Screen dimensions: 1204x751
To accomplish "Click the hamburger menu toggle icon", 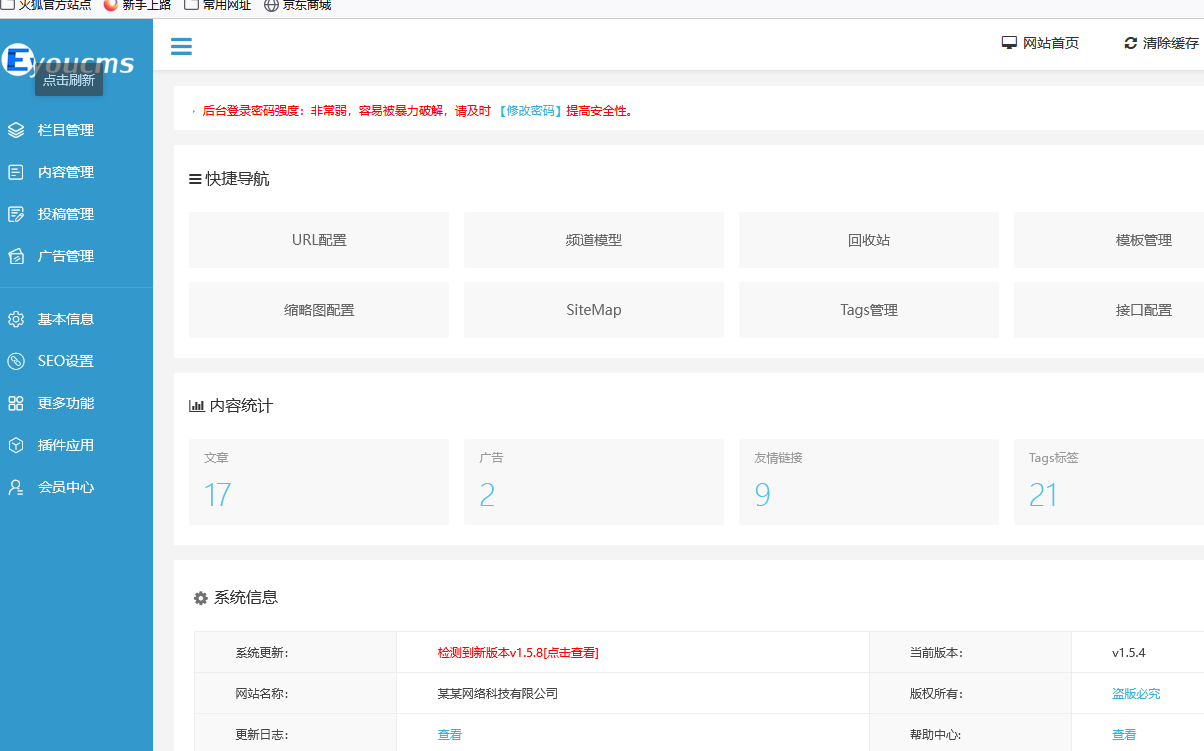I will 181,46.
